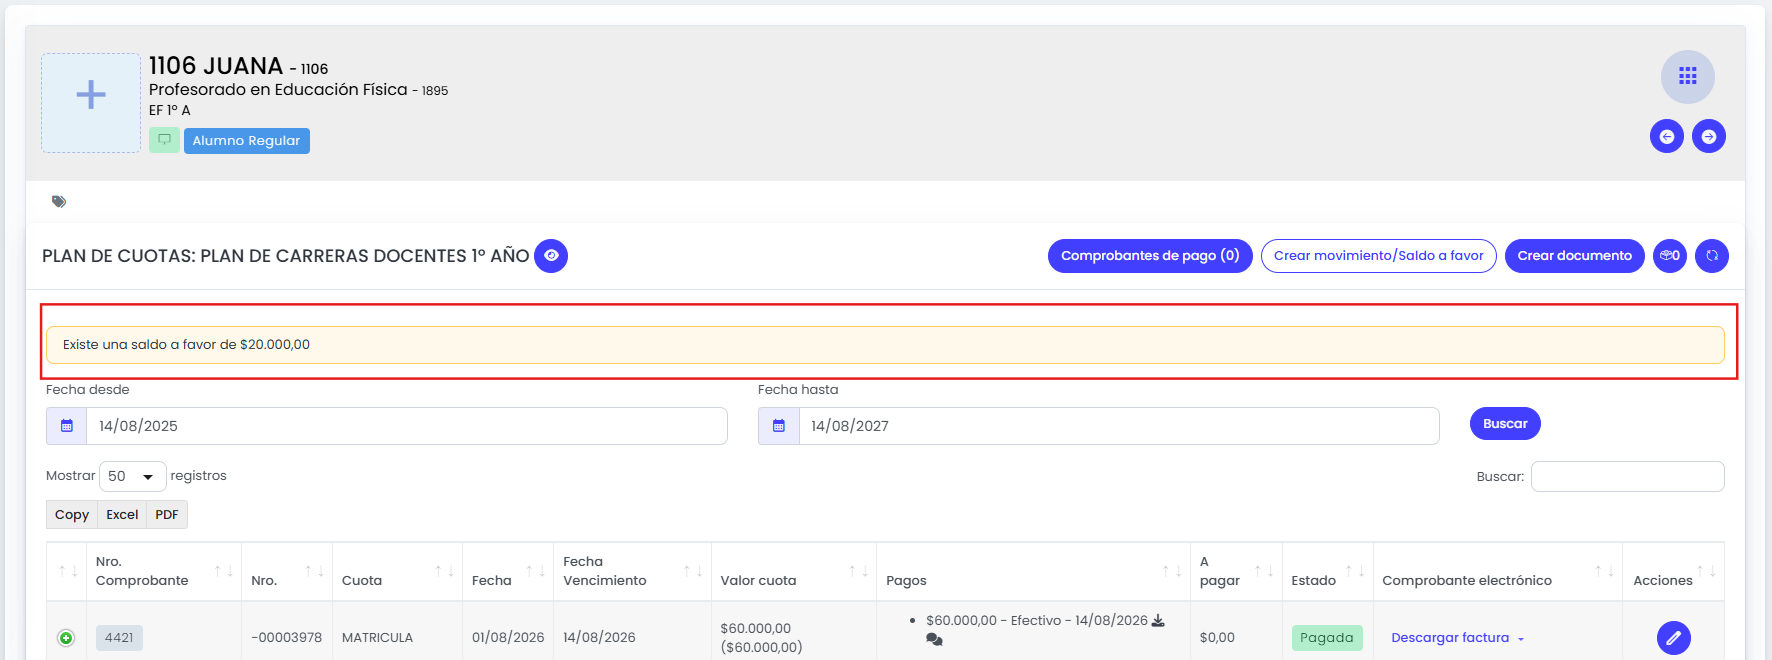Sort by the Pagos column header
This screenshot has height=660, width=1772.
coord(1033,571)
